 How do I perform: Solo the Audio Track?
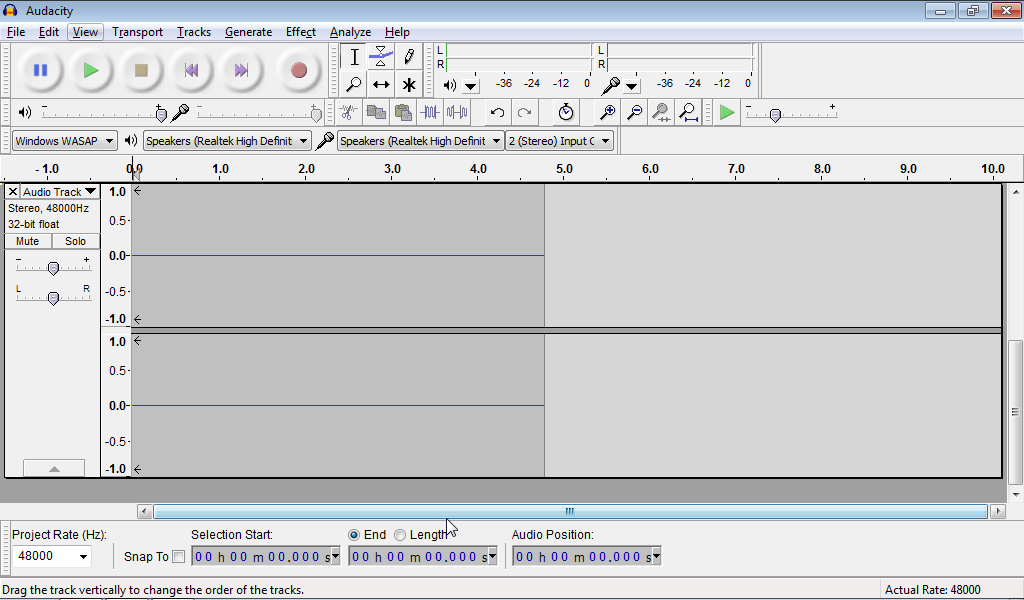click(75, 241)
